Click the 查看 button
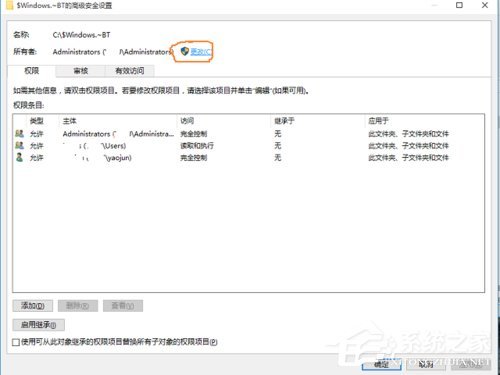The image size is (500, 375). coord(123,306)
